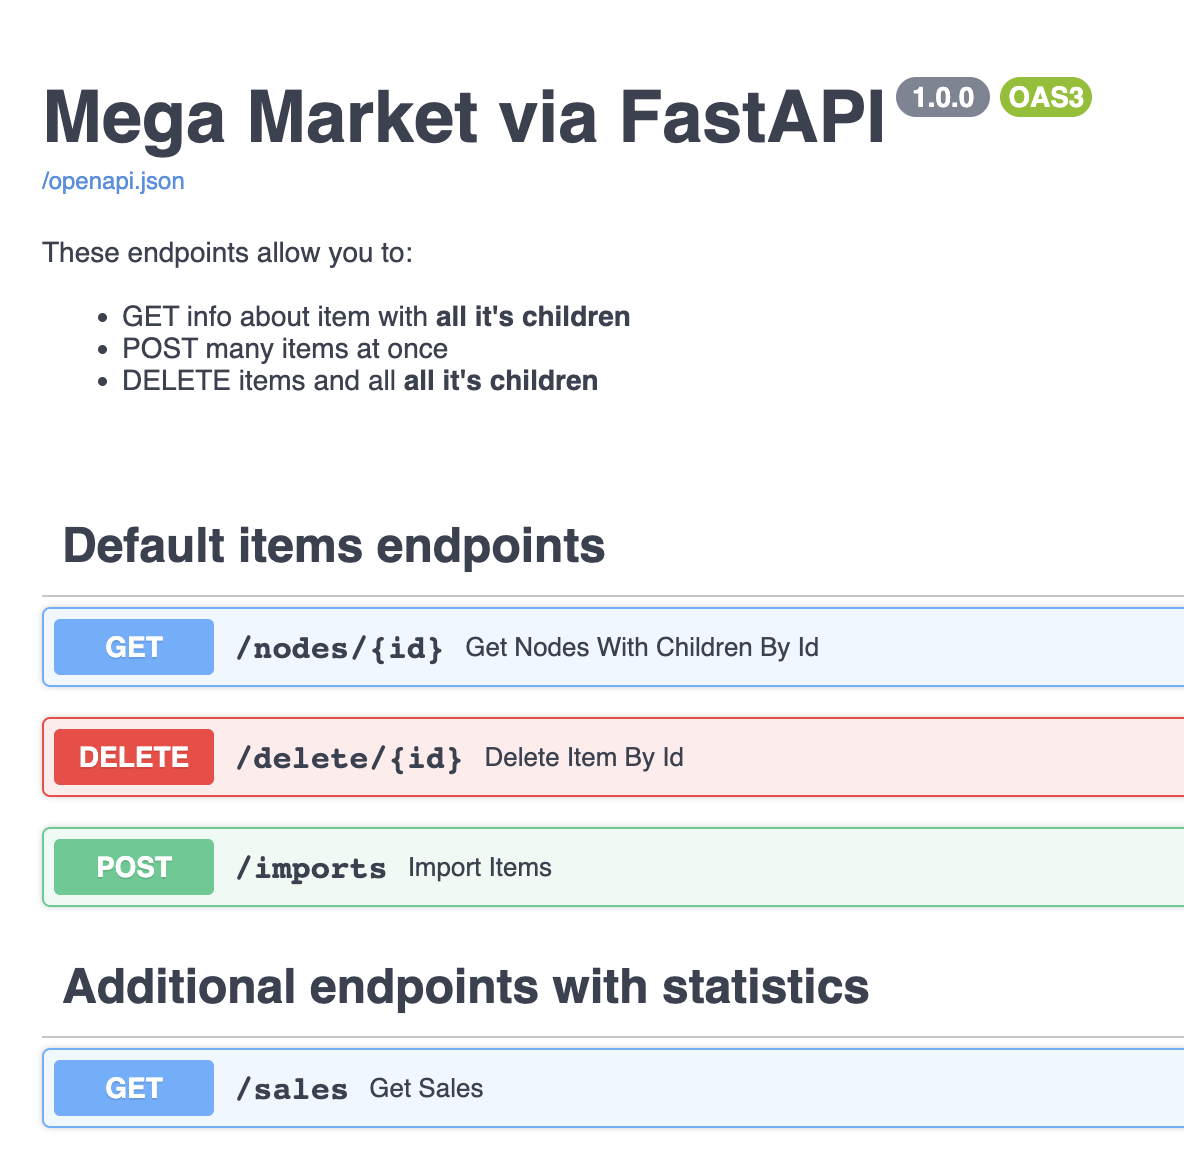Image resolution: width=1184 pixels, height=1164 pixels.
Task: Click the These endpoints allow you to text
Action: (227, 253)
